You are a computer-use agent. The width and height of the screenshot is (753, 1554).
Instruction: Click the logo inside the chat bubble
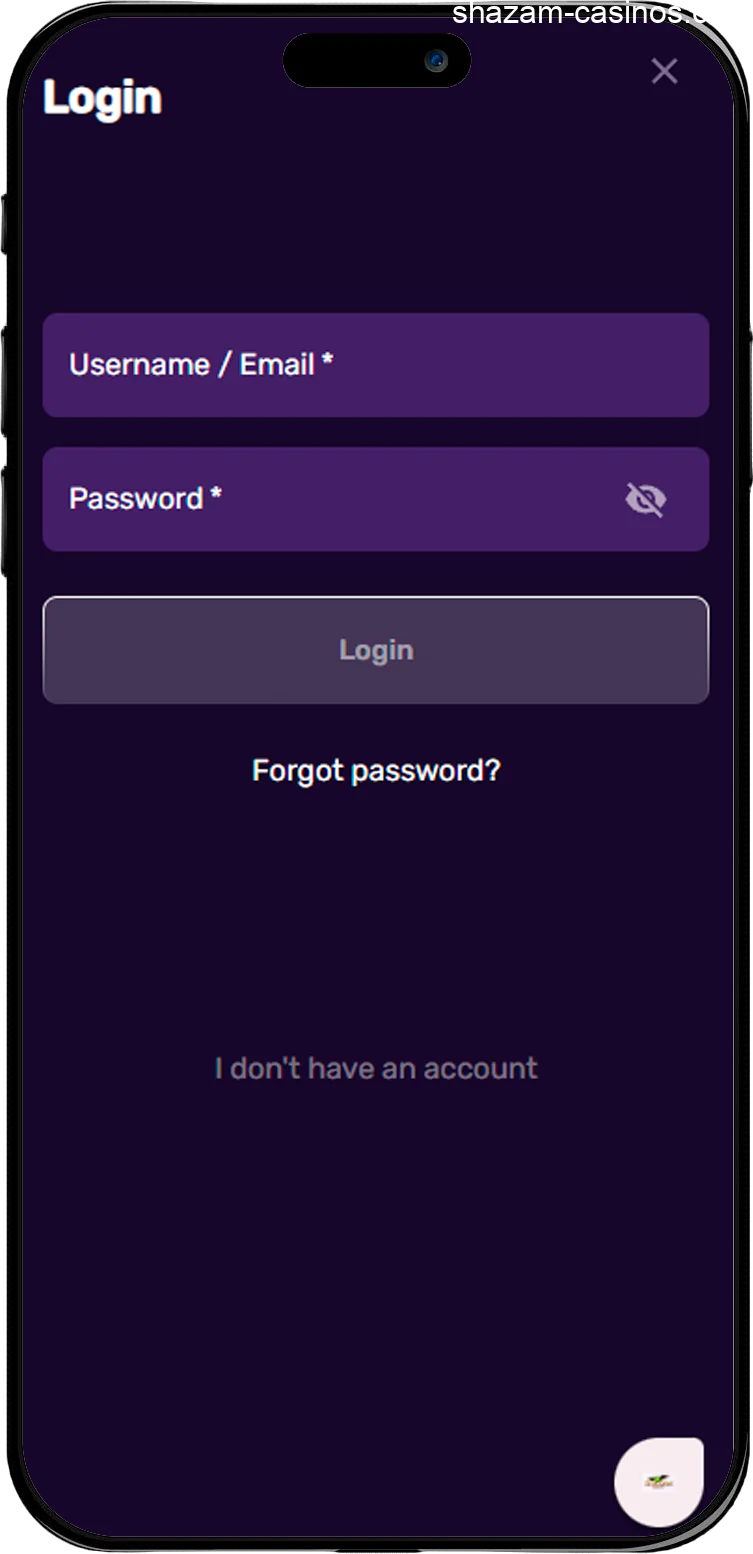coord(659,1482)
